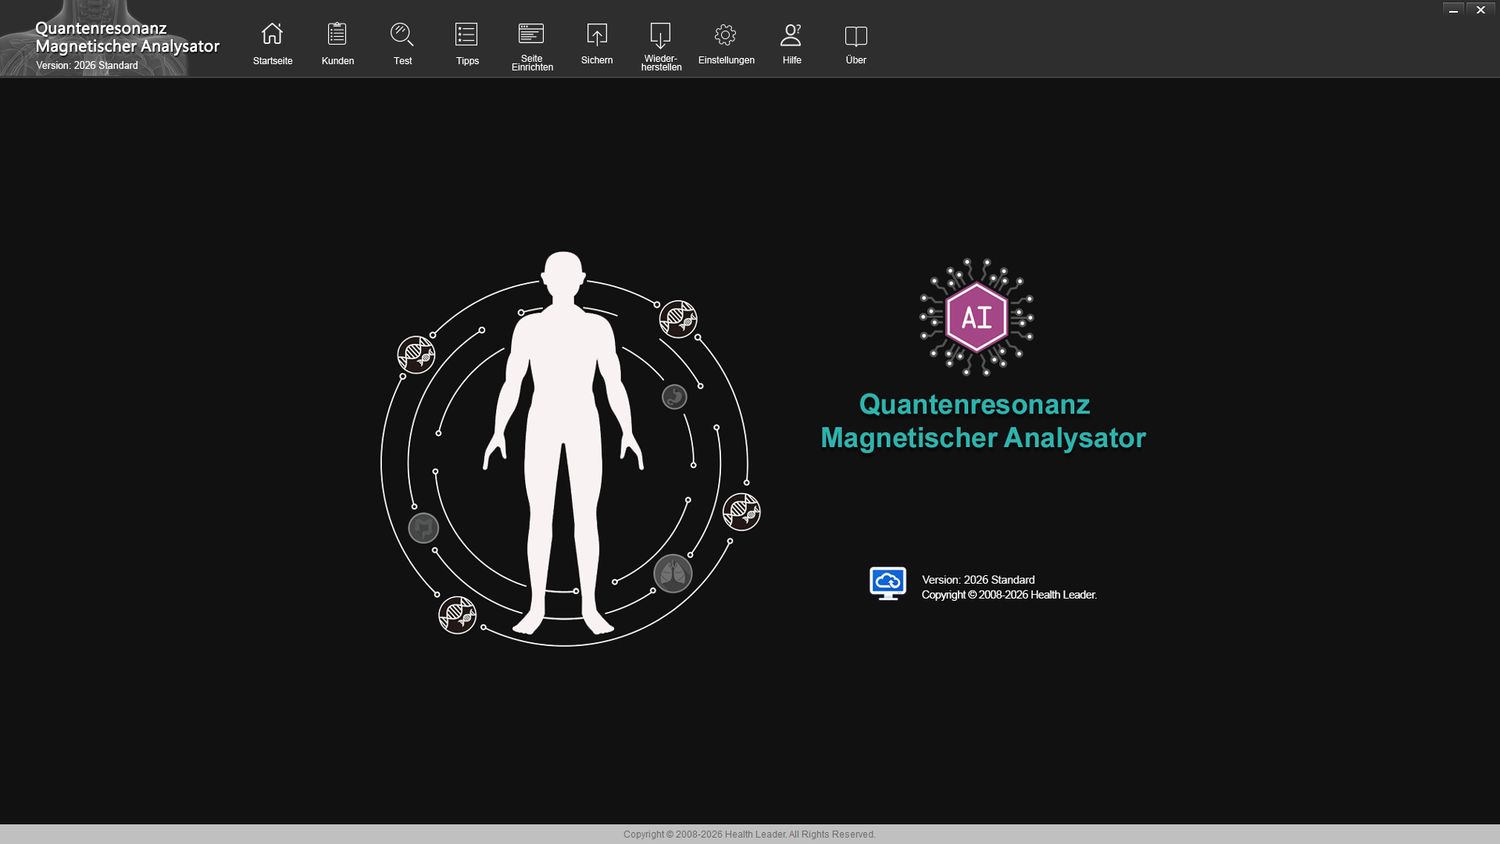This screenshot has height=844, width=1500.
Task: Click the Version 2026 Standard text
Action: 977,580
